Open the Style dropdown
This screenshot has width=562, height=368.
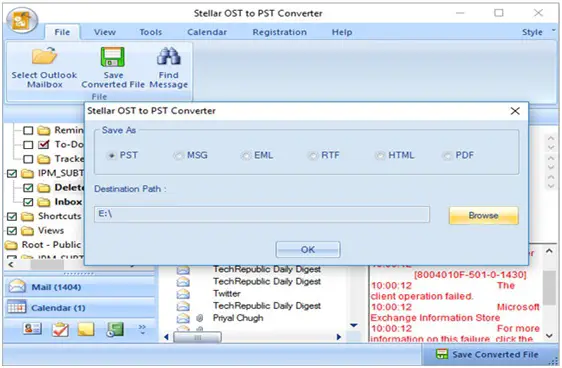tap(538, 32)
